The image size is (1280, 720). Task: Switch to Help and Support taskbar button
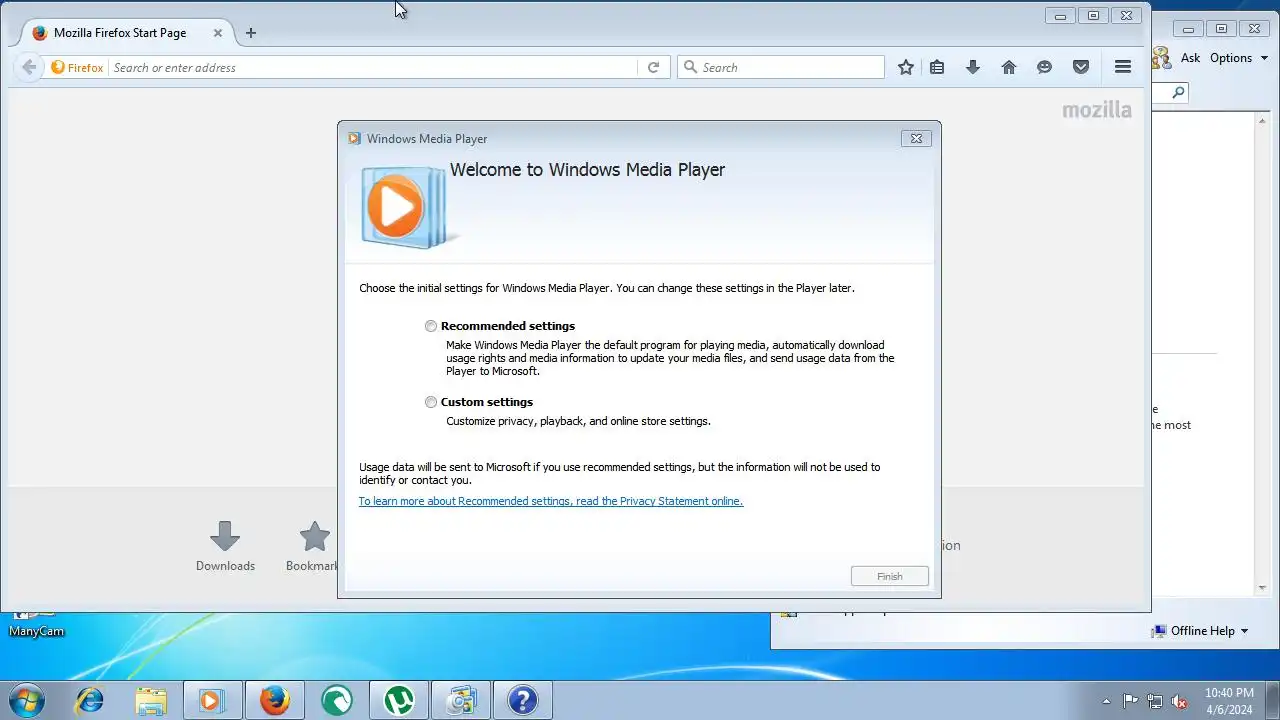[523, 700]
